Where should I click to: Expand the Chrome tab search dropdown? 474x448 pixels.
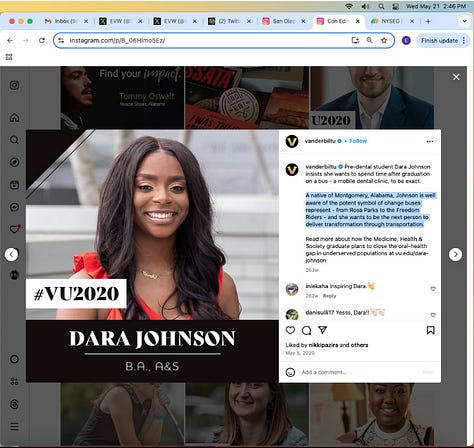pos(464,21)
